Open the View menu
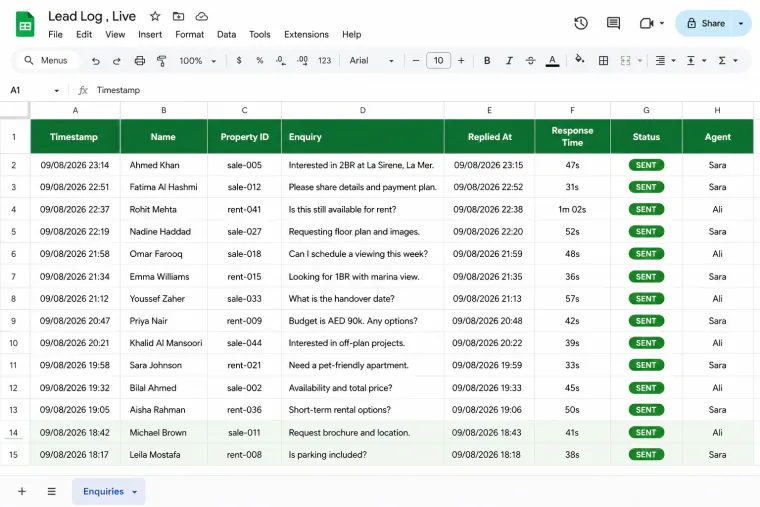Screen dimensions: 760x507 coord(115,34)
